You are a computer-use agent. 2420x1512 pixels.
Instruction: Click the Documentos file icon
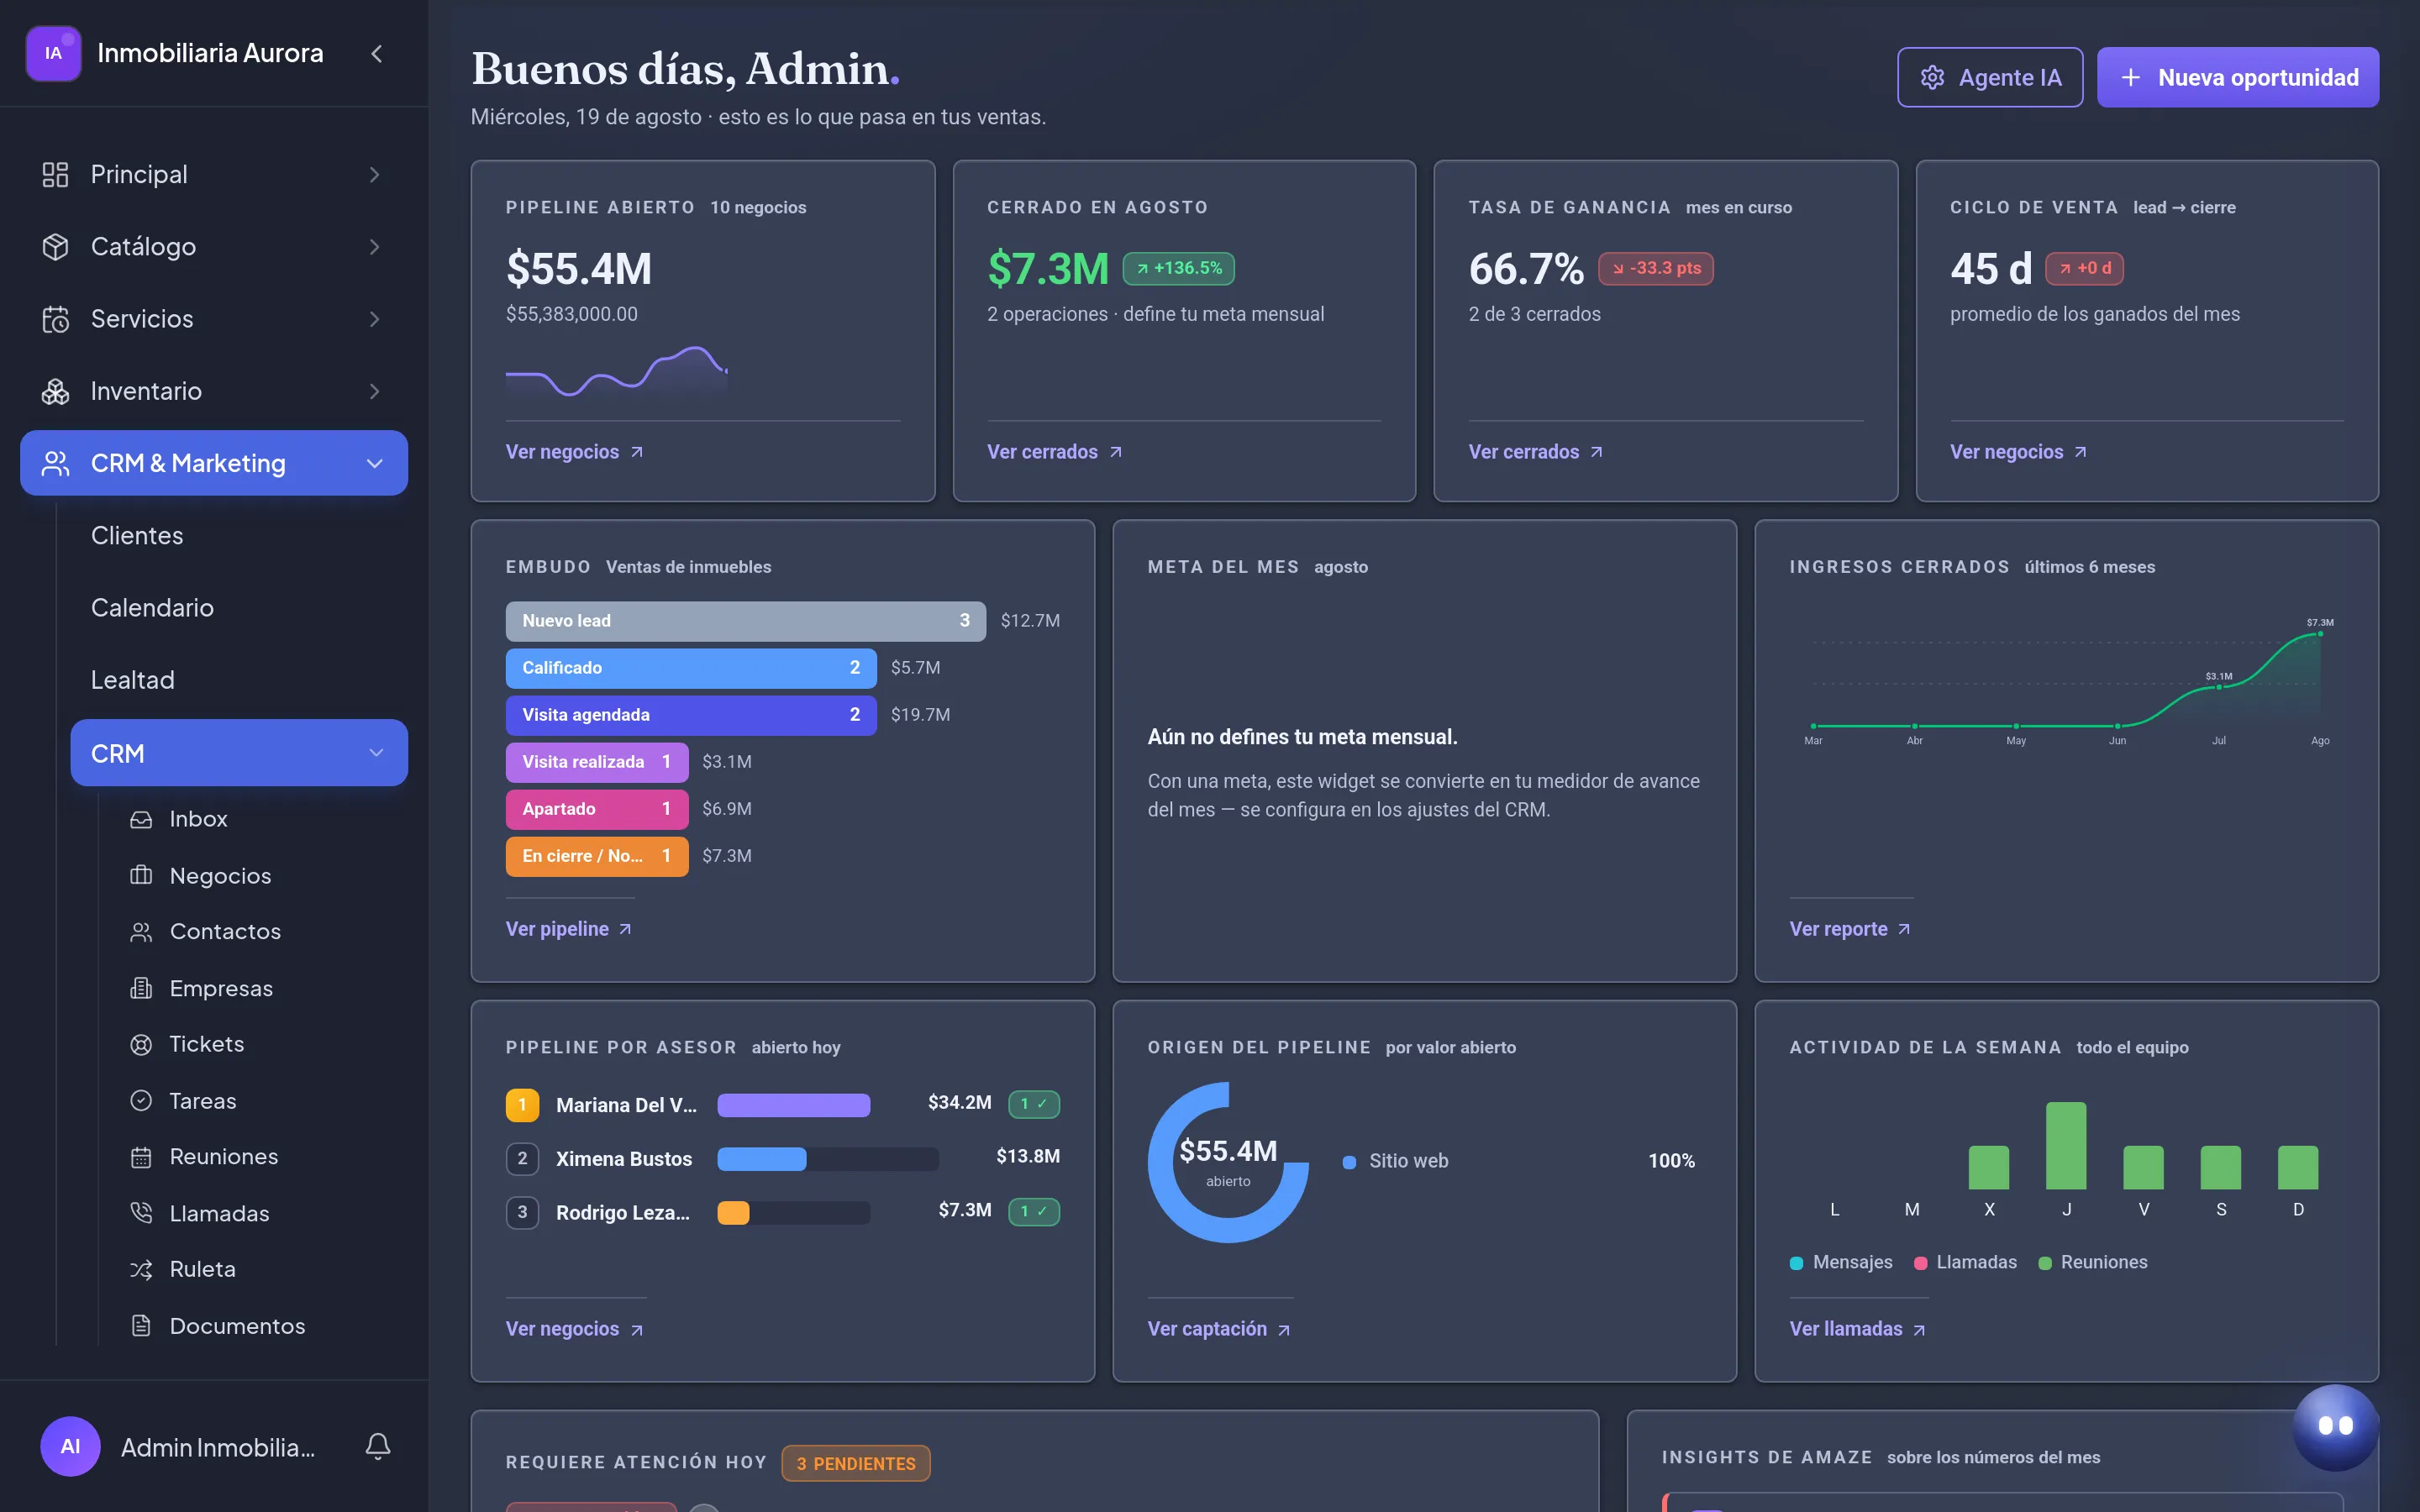tap(141, 1325)
